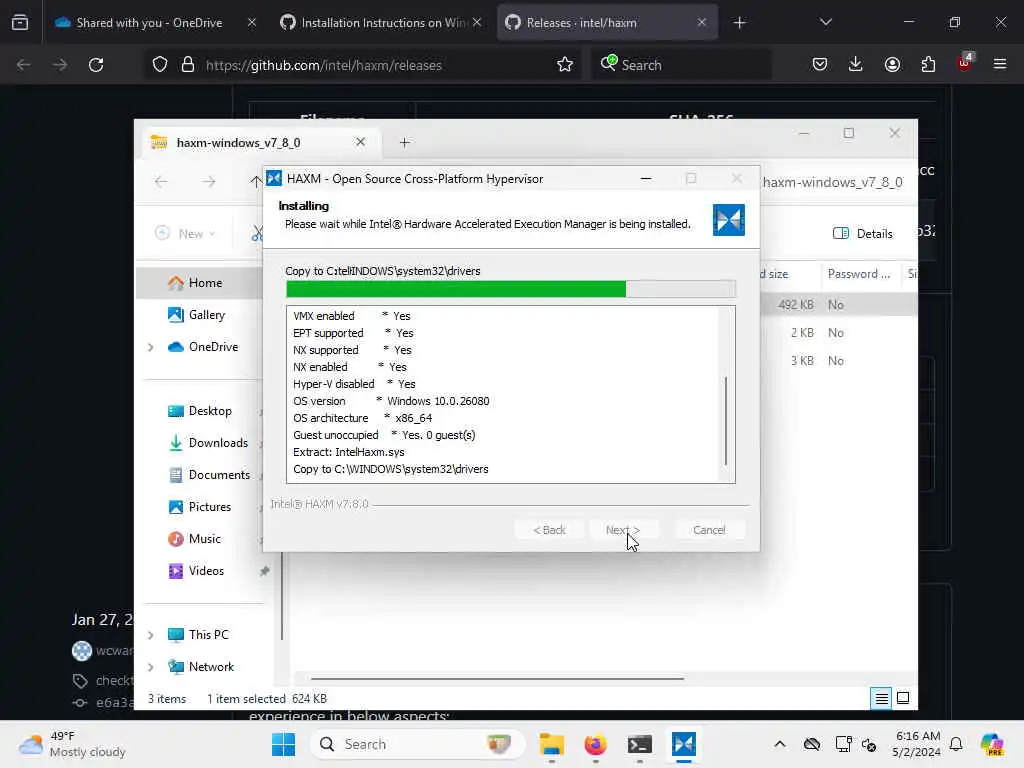The height and width of the screenshot is (768, 1024).
Task: Click the installer log scrollbar
Action: point(726,421)
